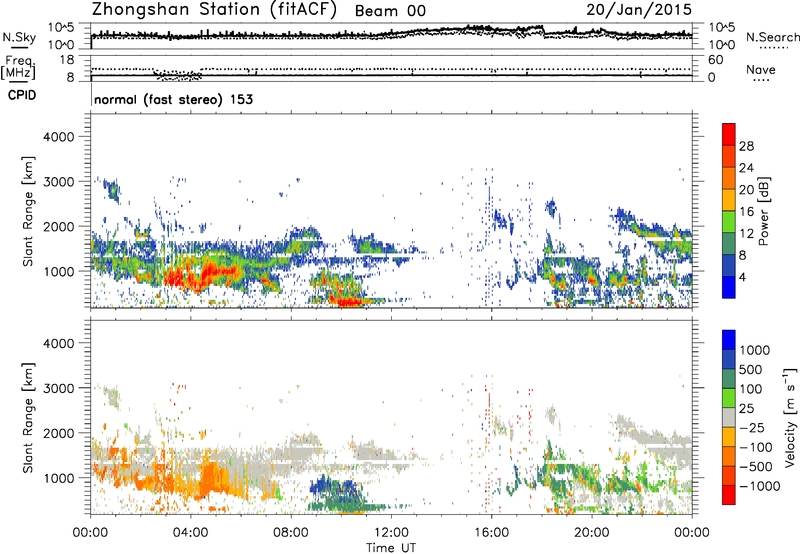Select the "-500" Velocity scale label
Screen dimensions: 800x554
coord(756,467)
